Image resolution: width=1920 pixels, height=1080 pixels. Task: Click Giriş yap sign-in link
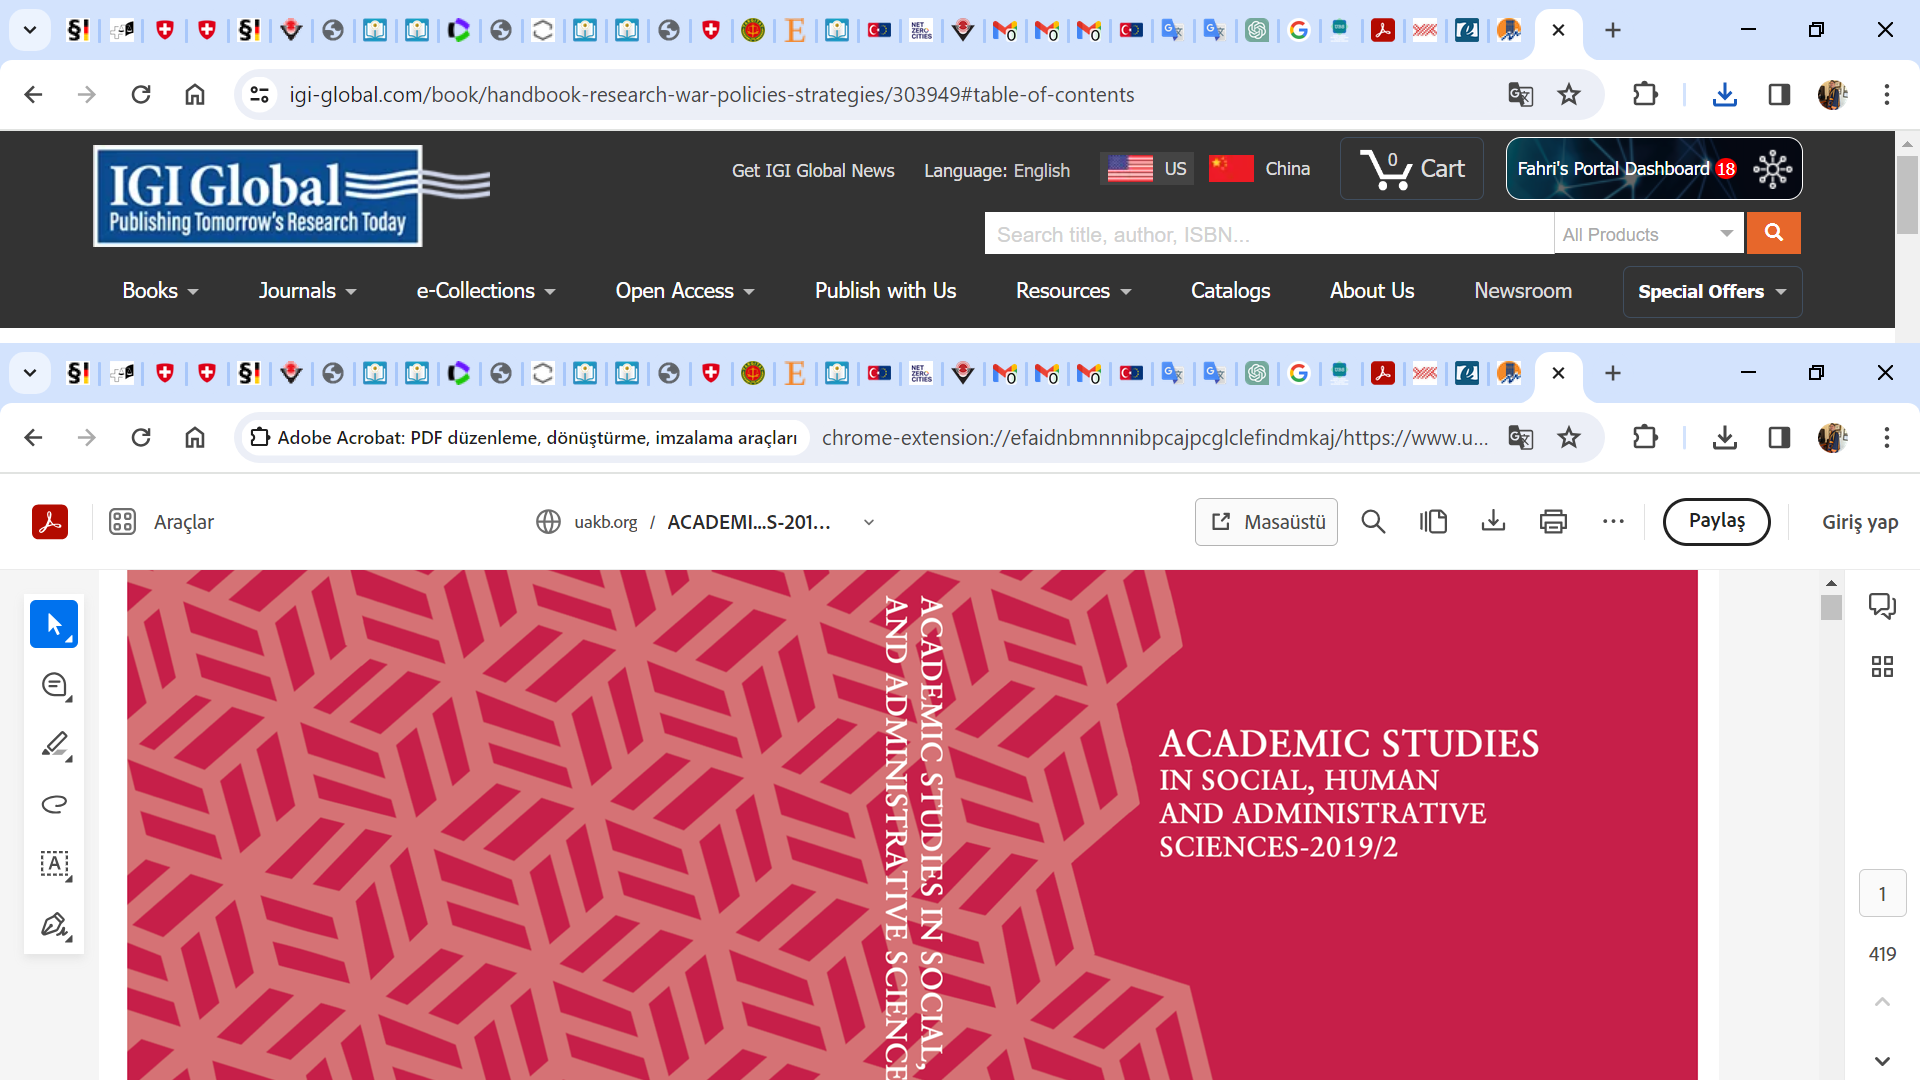click(1859, 522)
